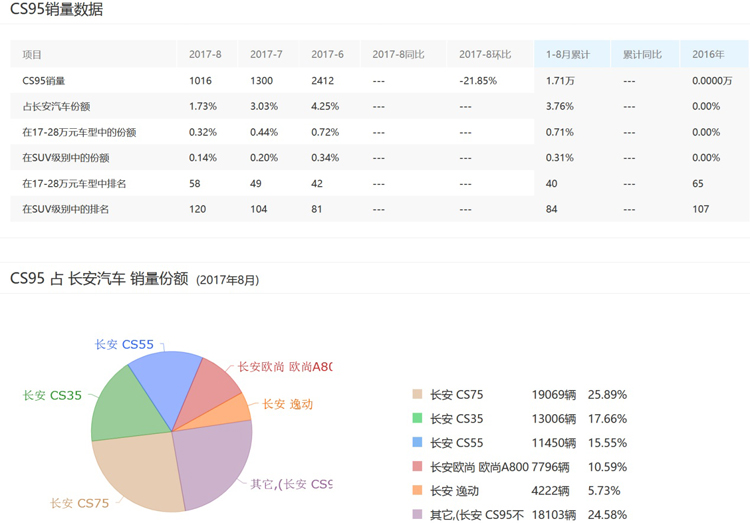
Task: Click the purple 其它 legend swatch
Action: point(417,515)
